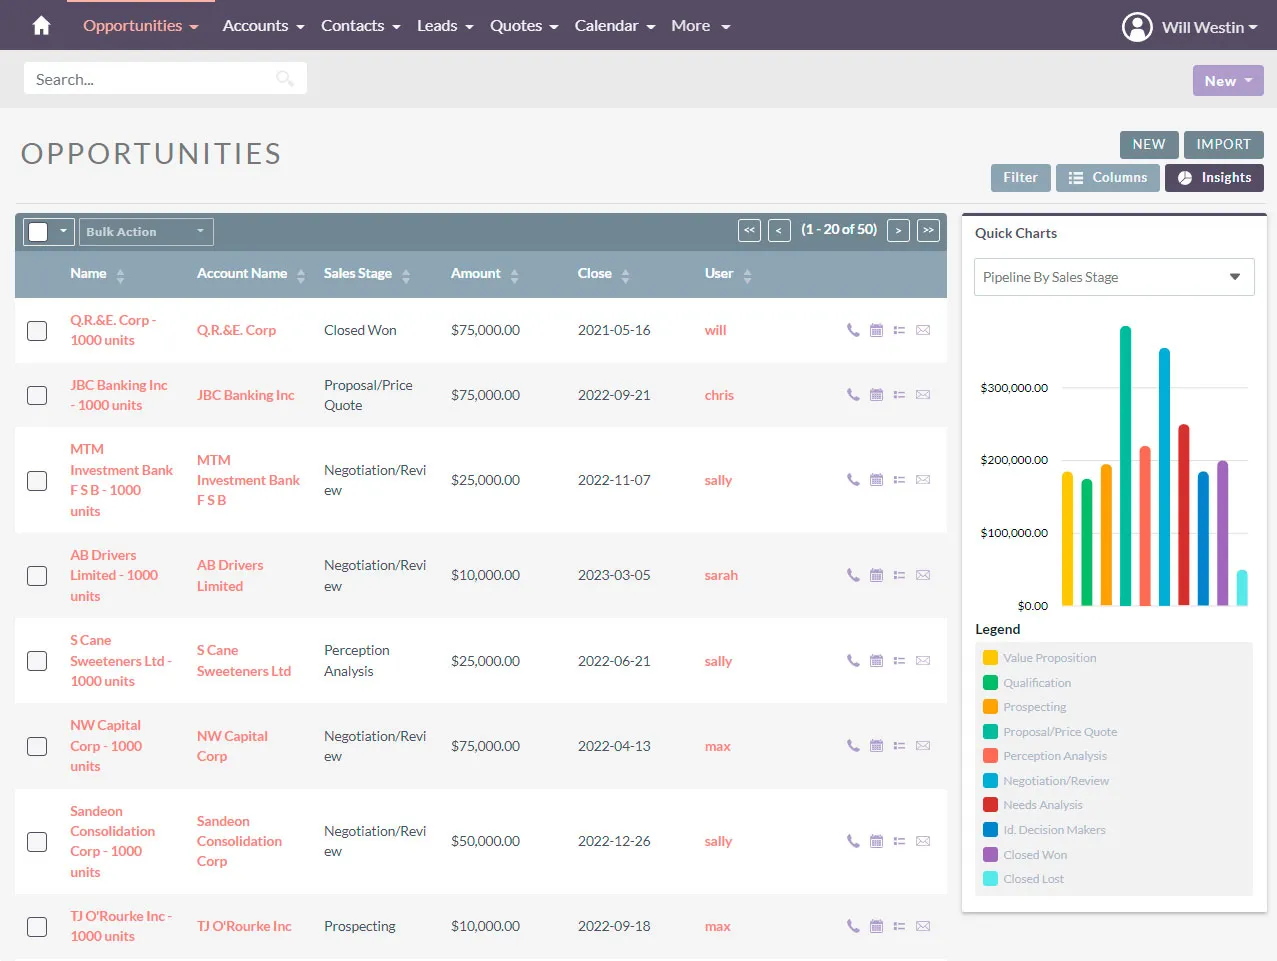Select the S Cane Sweeteners row checkbox

coord(37,661)
